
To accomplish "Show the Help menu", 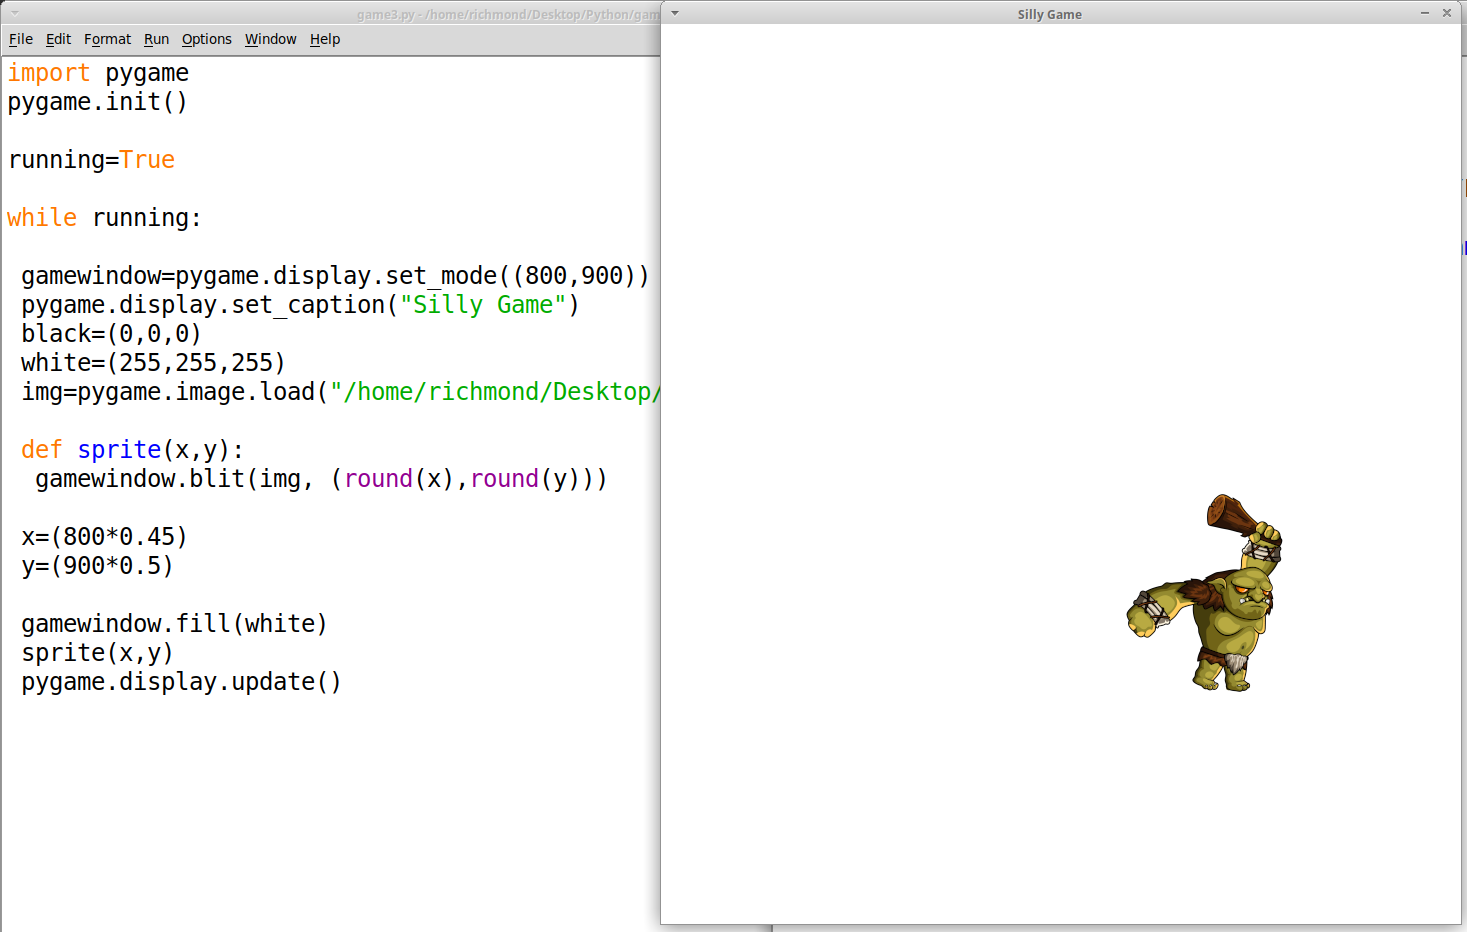I will coord(325,39).
